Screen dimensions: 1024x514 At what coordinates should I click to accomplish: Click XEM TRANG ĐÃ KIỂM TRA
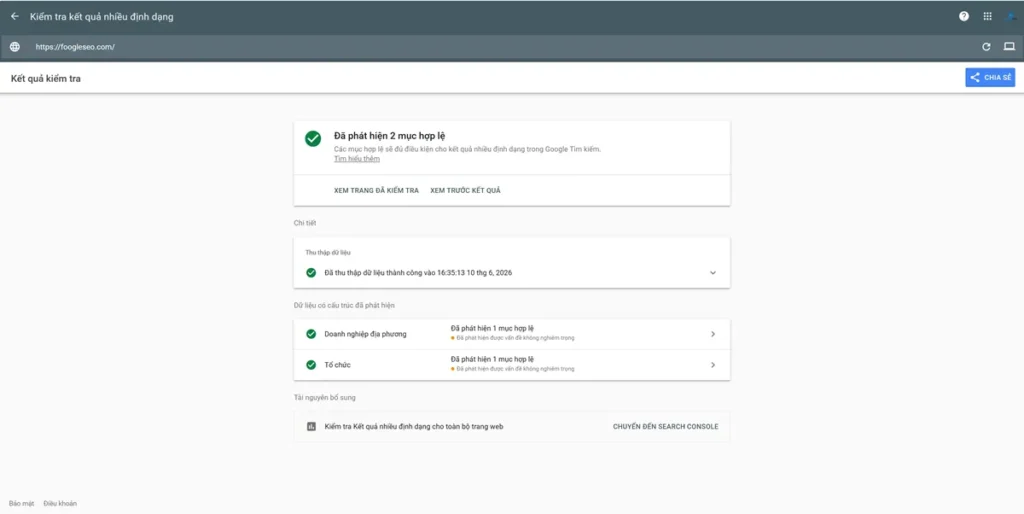(x=376, y=191)
